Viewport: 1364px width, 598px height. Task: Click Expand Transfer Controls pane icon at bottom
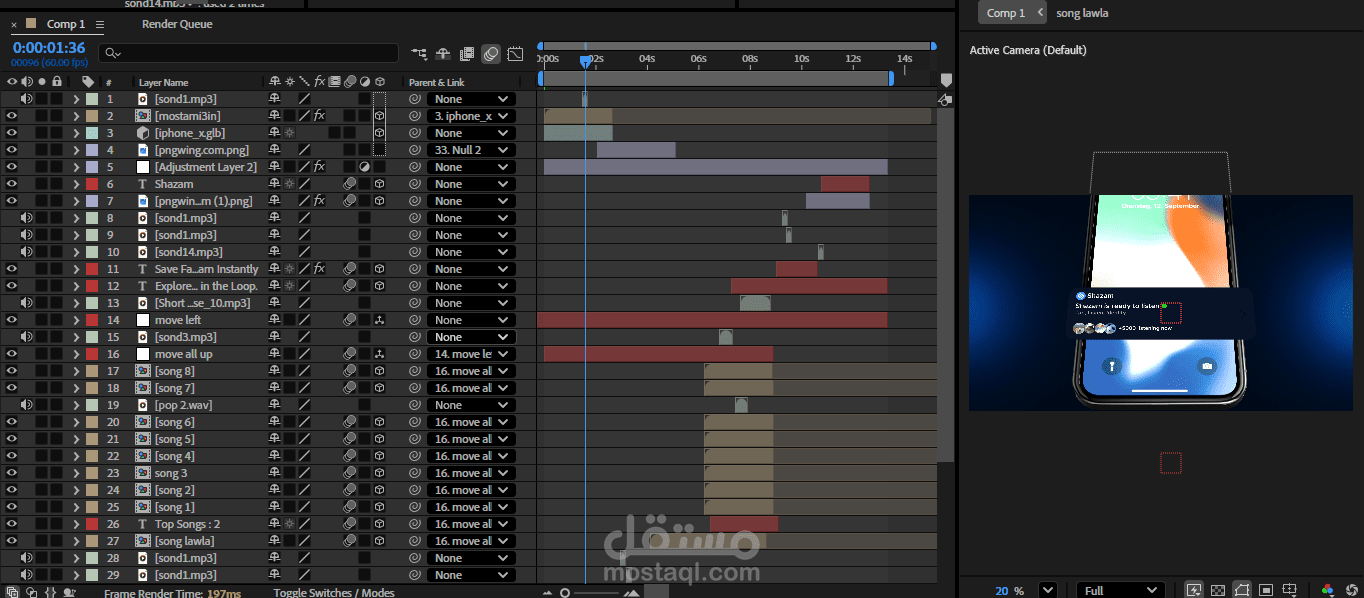tap(31, 592)
